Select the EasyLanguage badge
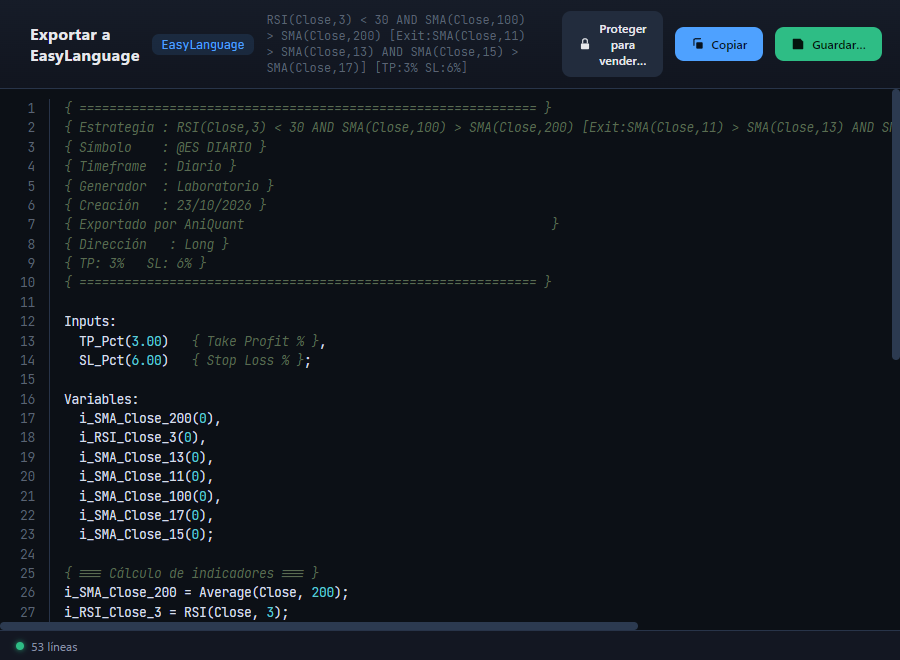This screenshot has width=900, height=660. pos(203,45)
